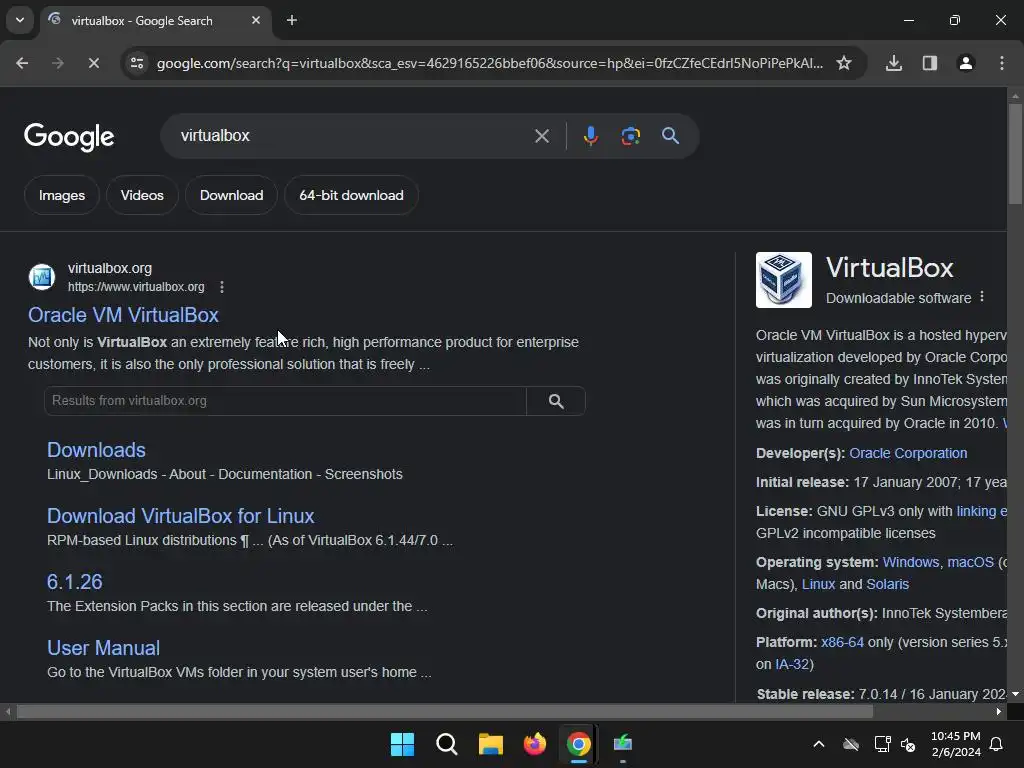This screenshot has height=768, width=1024.
Task: Focus the Google search box
Action: coord(353,136)
